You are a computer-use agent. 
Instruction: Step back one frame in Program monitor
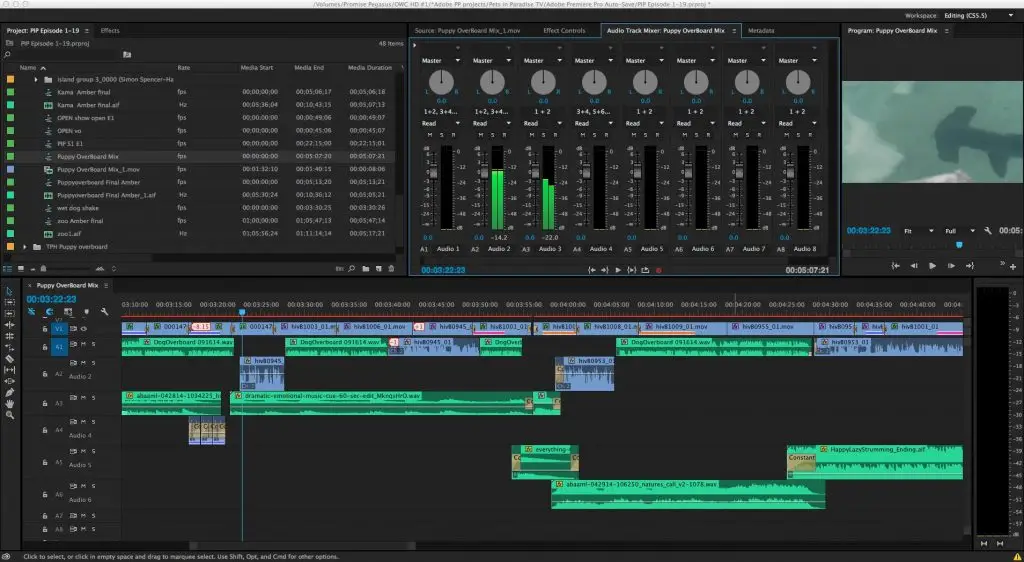(914, 266)
